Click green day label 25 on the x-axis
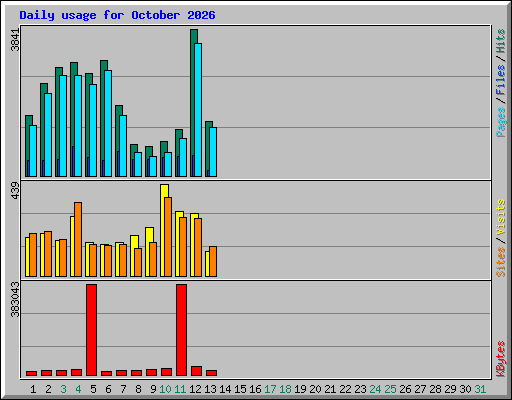The height and width of the screenshot is (400, 512). (x=390, y=389)
